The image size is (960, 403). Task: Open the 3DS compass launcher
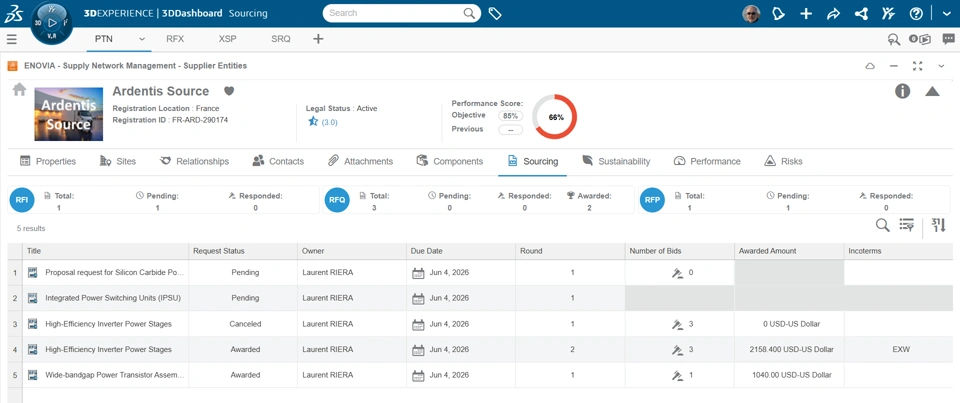point(51,23)
